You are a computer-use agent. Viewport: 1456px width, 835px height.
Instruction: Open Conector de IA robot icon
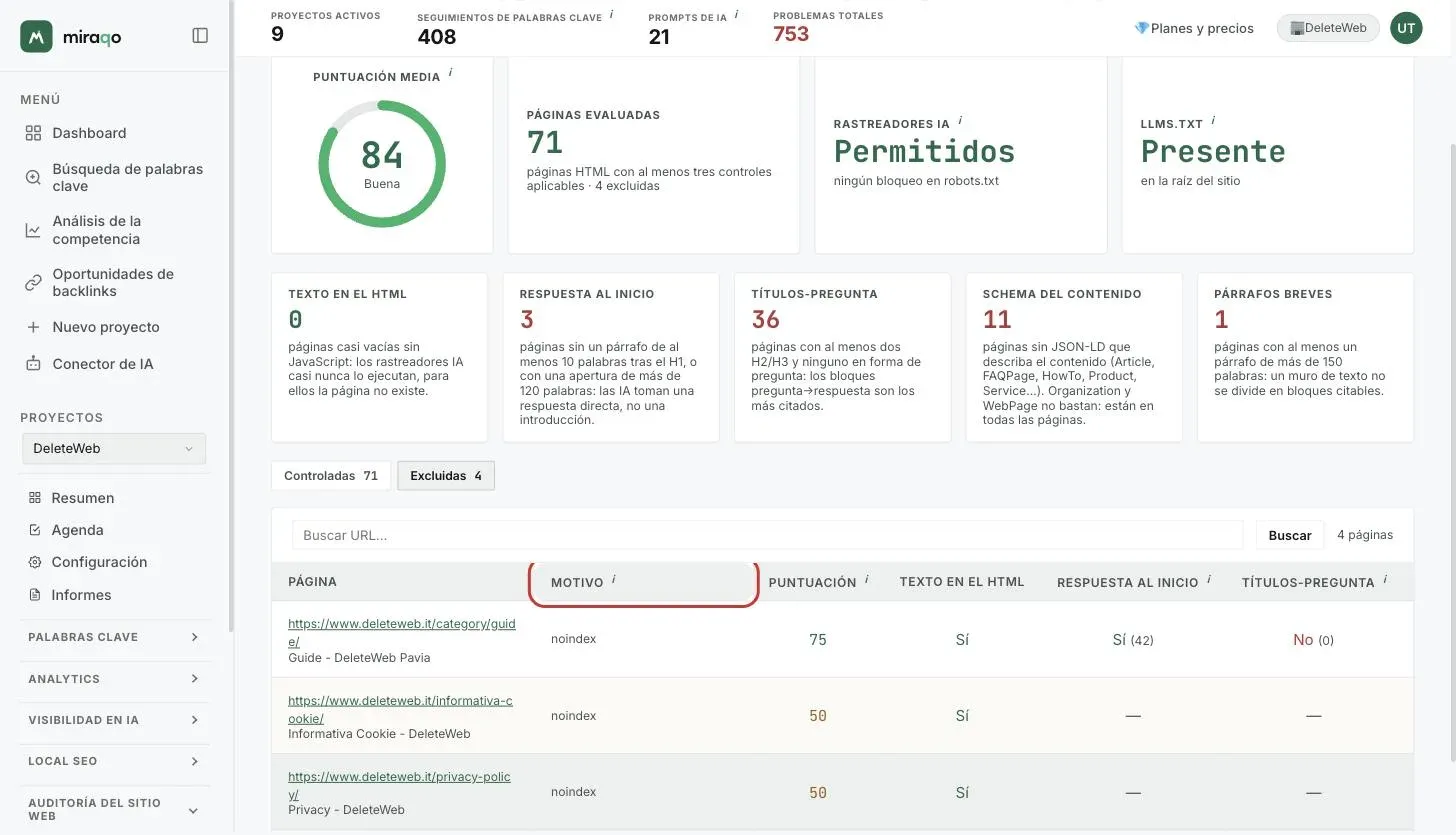[x=33, y=364]
